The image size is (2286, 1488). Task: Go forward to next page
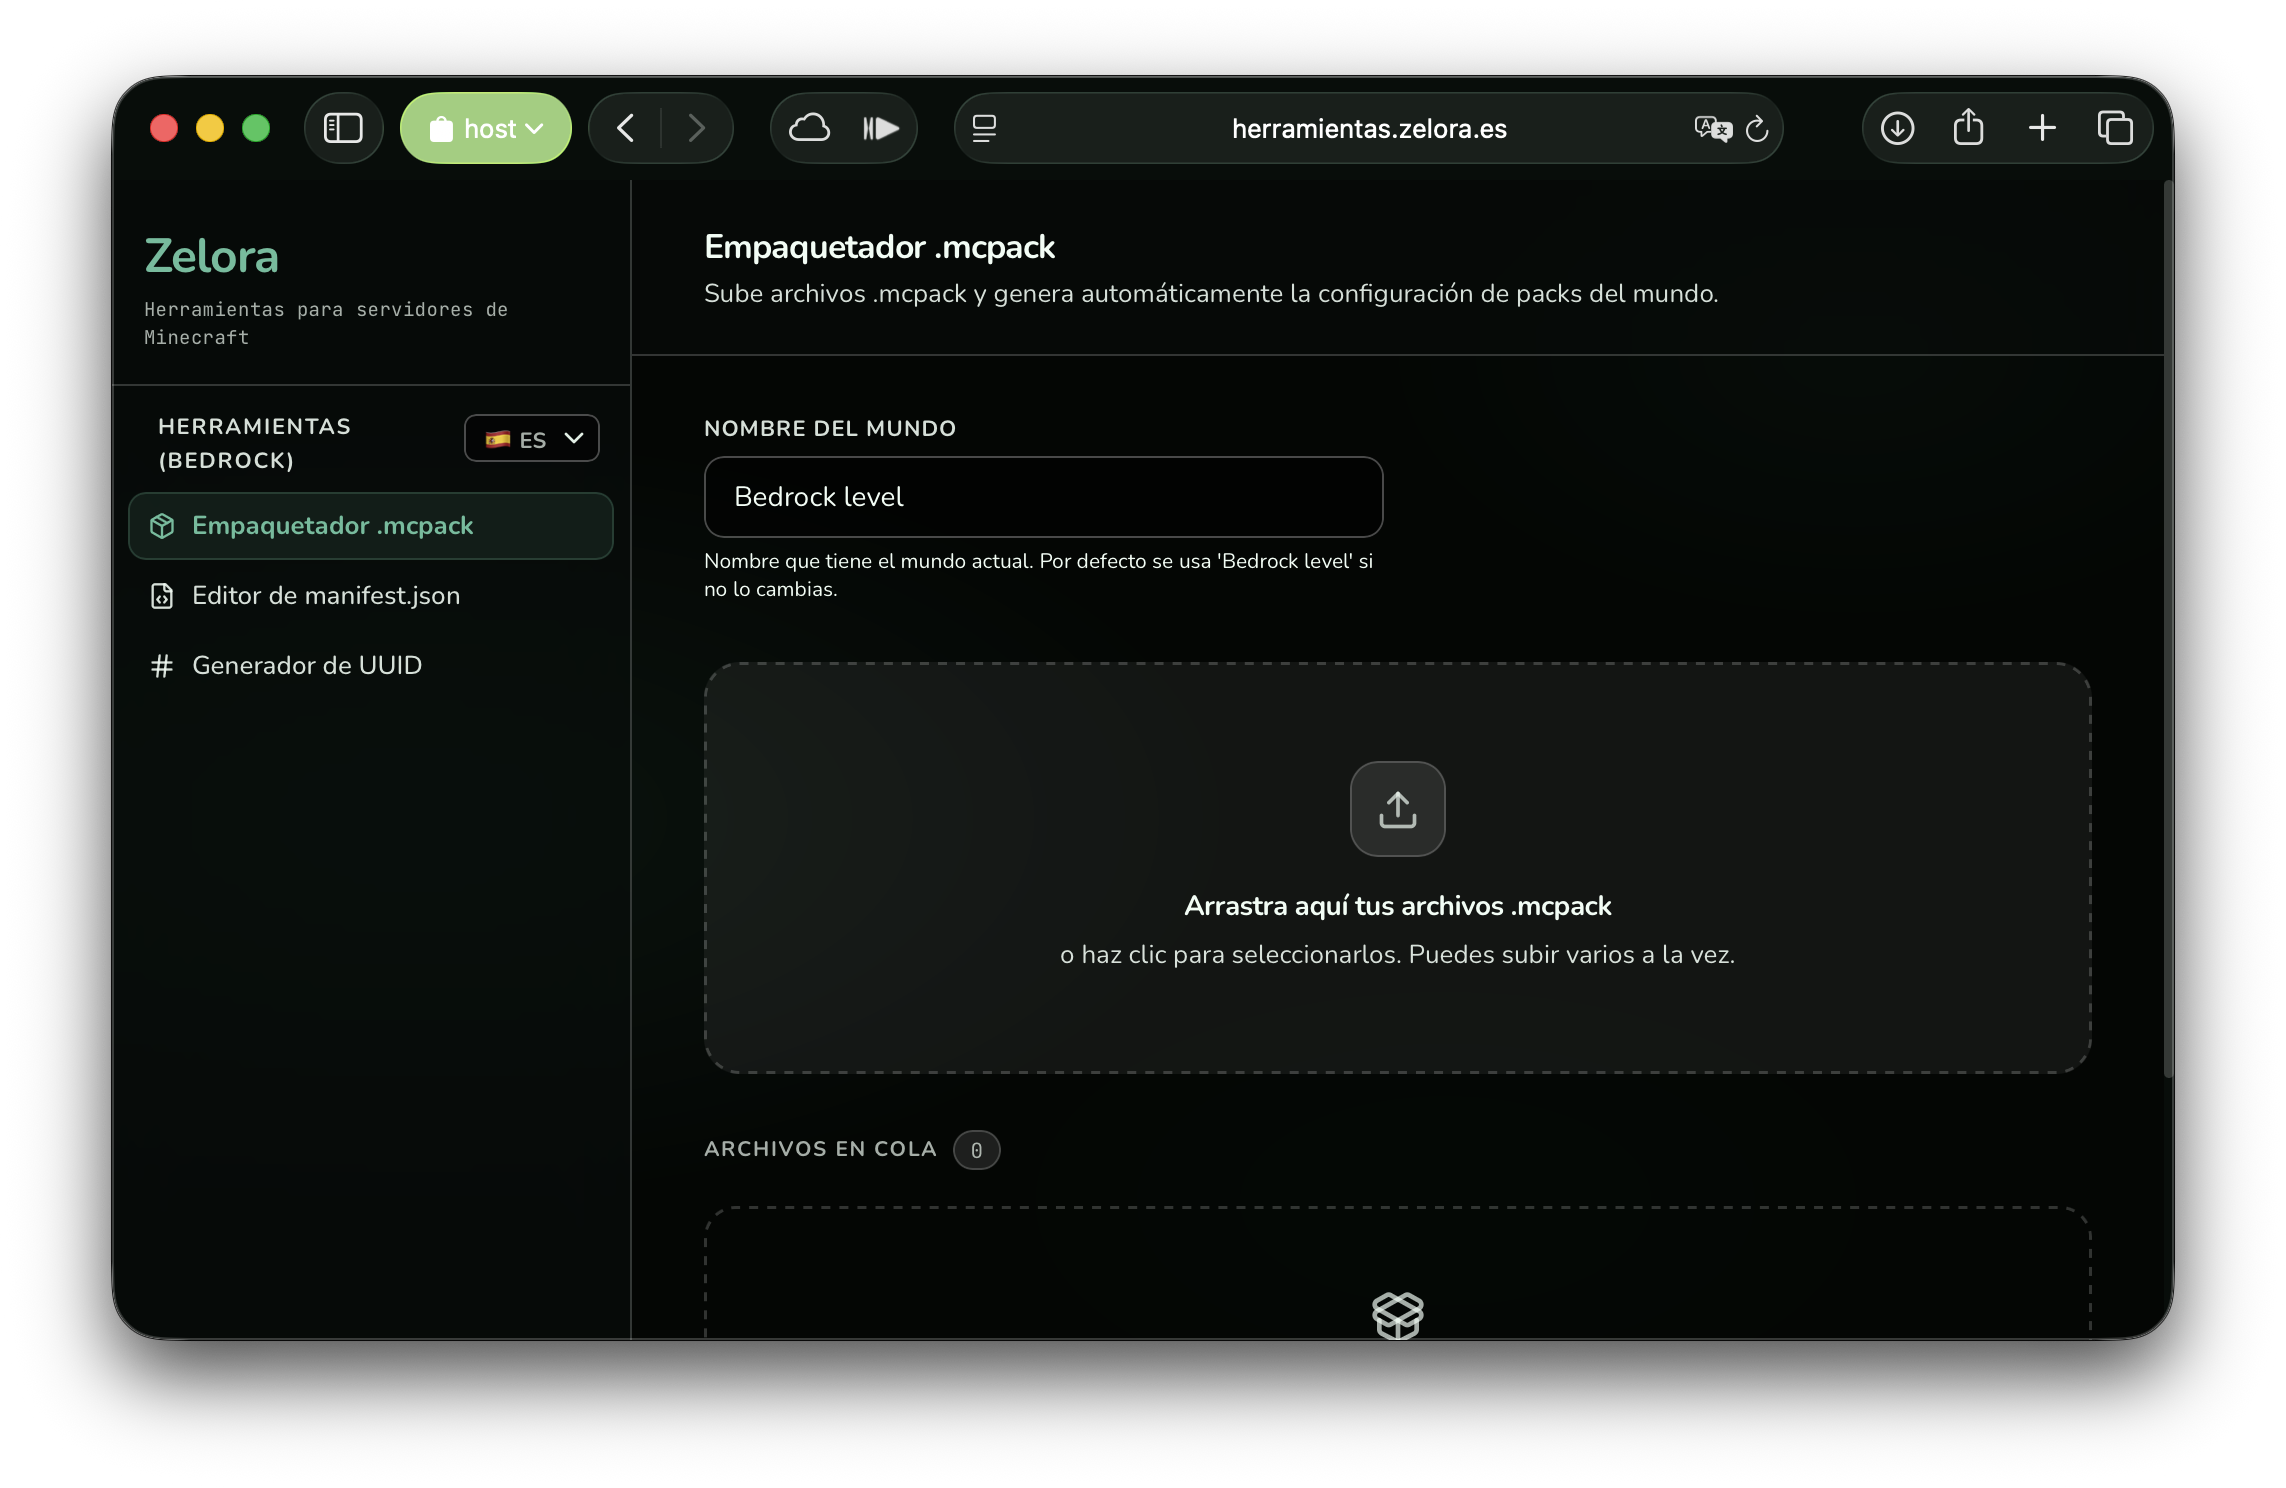tap(697, 128)
